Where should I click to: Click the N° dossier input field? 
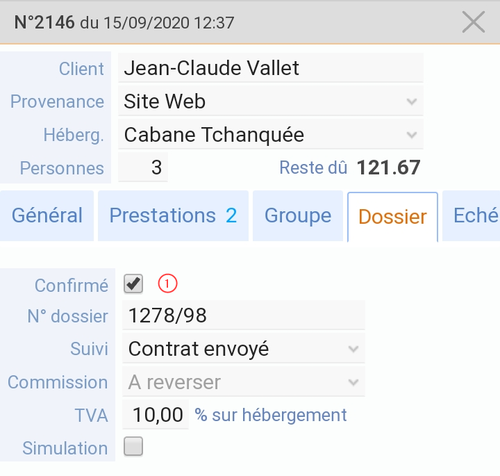click(243, 315)
